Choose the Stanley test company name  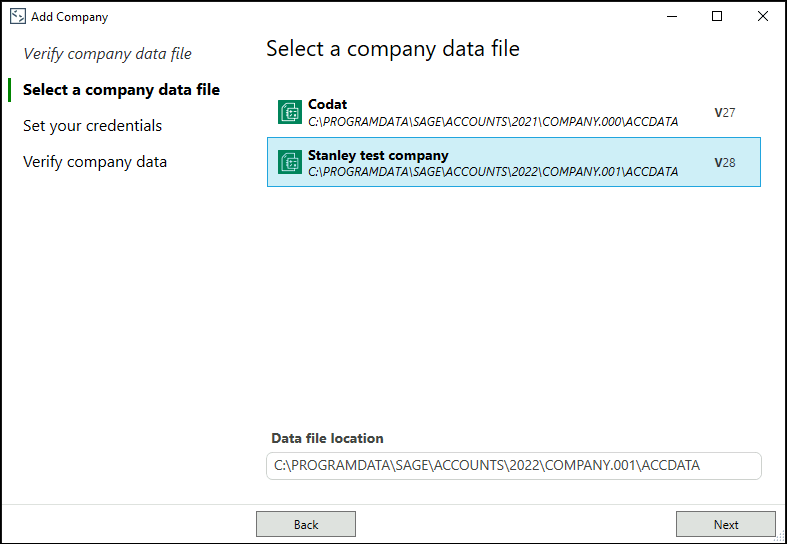coord(378,155)
